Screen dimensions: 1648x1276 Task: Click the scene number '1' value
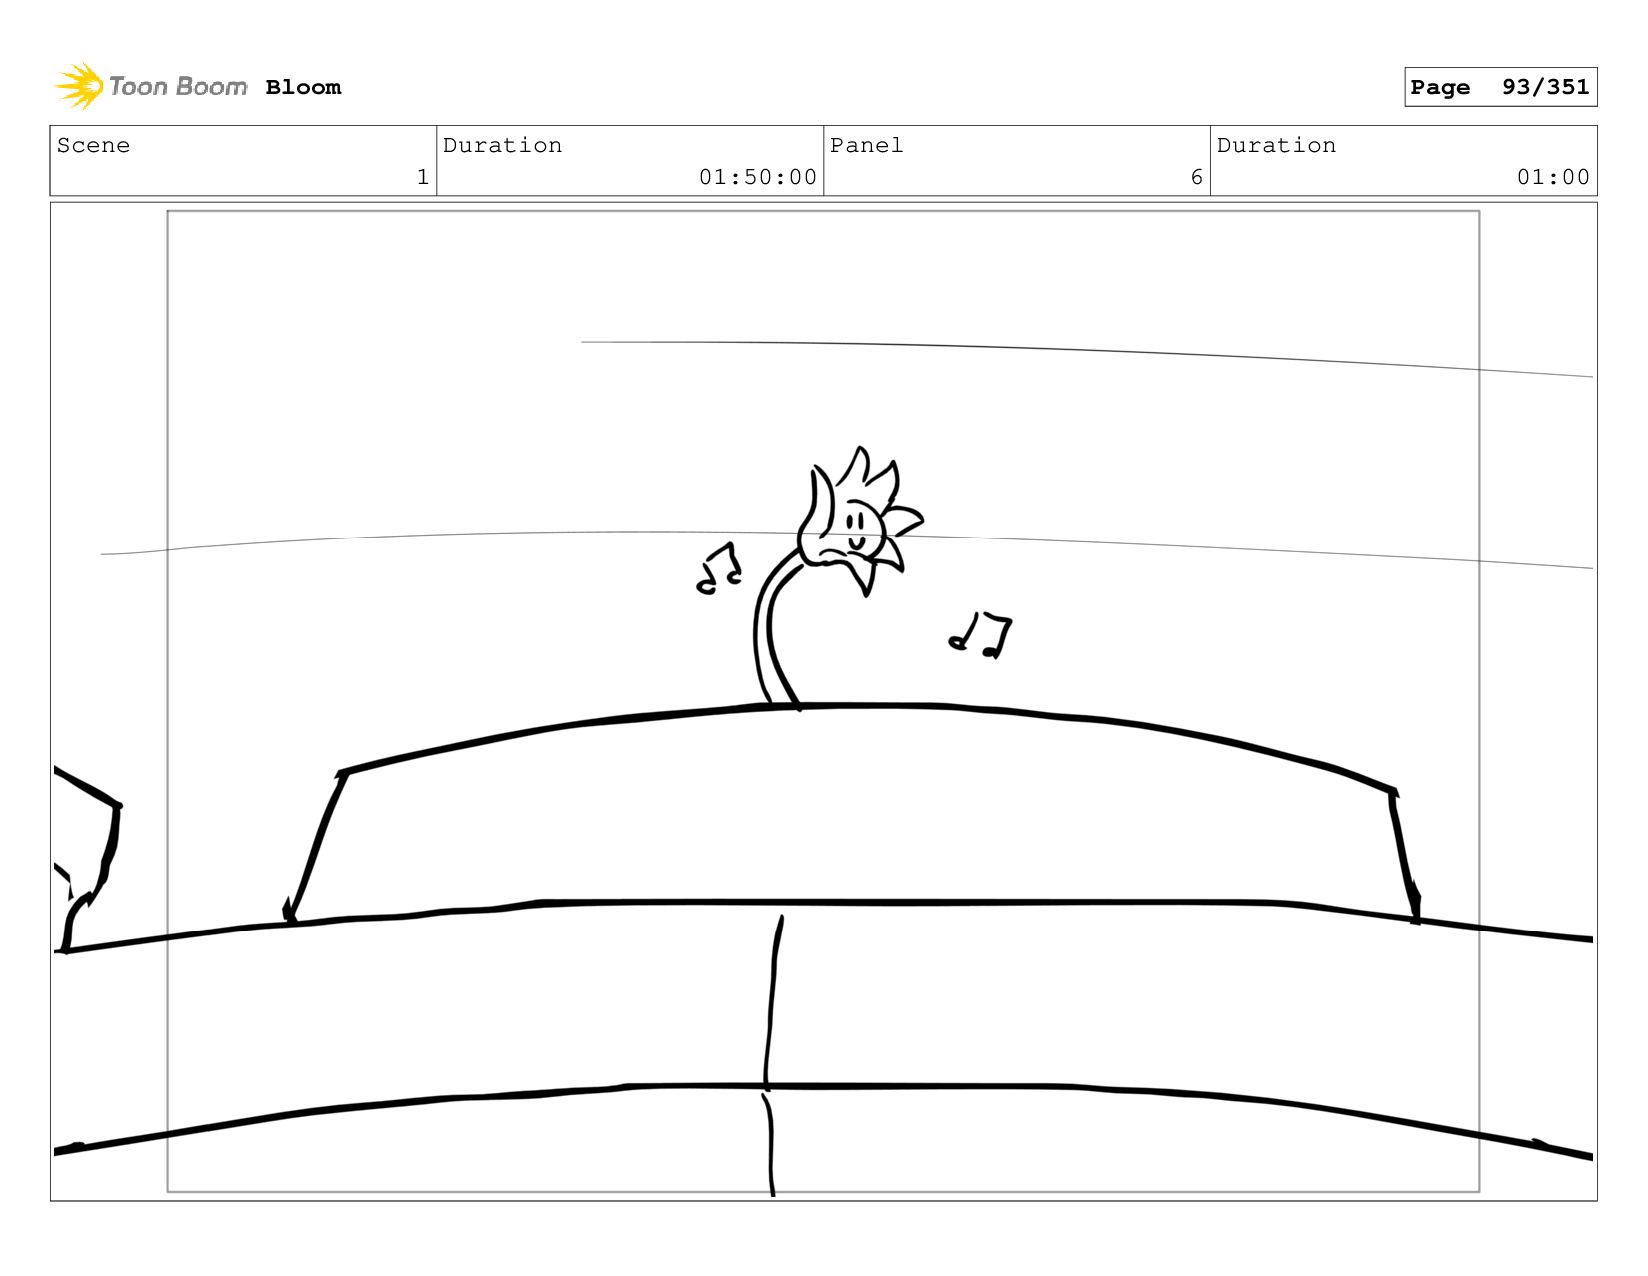(x=423, y=177)
